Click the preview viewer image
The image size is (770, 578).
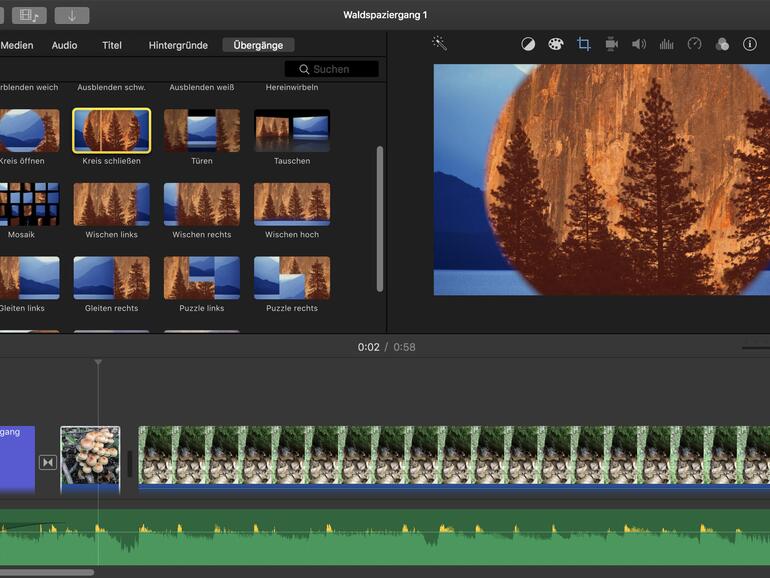[x=602, y=180]
